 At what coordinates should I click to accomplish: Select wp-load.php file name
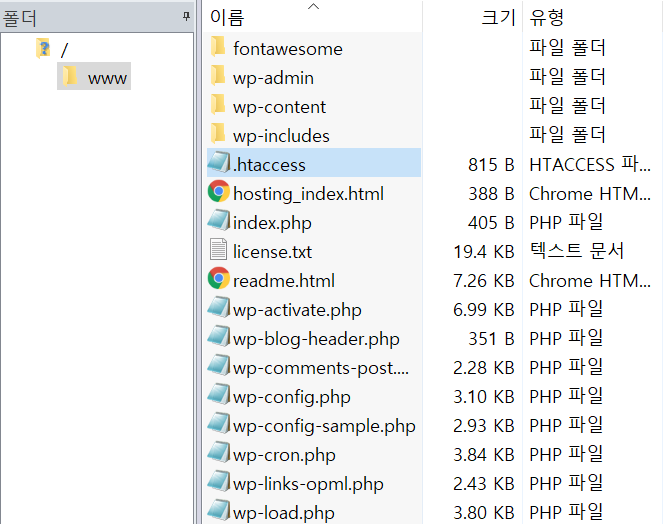[x=284, y=513]
